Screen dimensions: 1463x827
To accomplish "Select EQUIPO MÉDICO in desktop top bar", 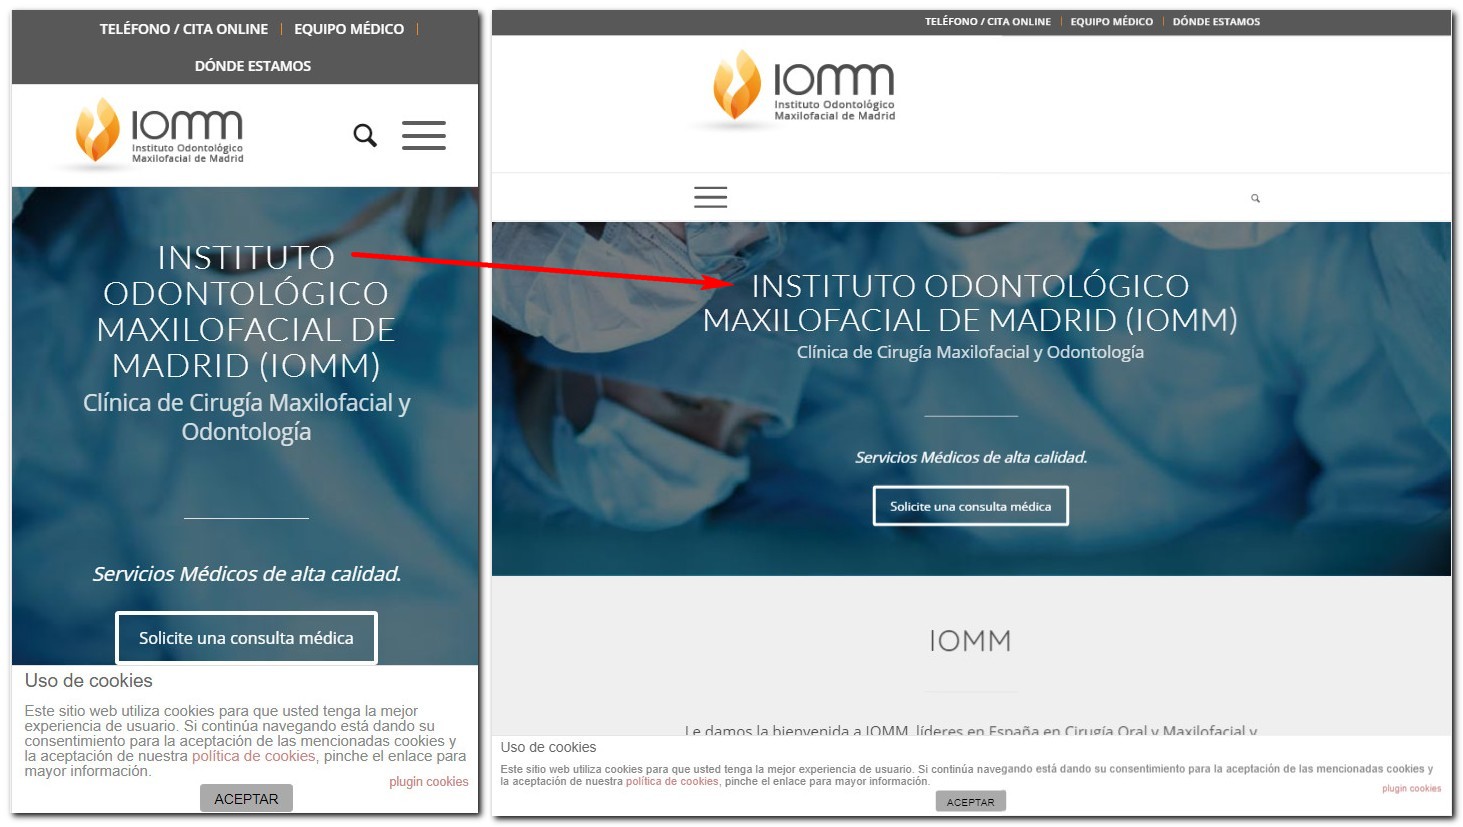I will point(1112,21).
